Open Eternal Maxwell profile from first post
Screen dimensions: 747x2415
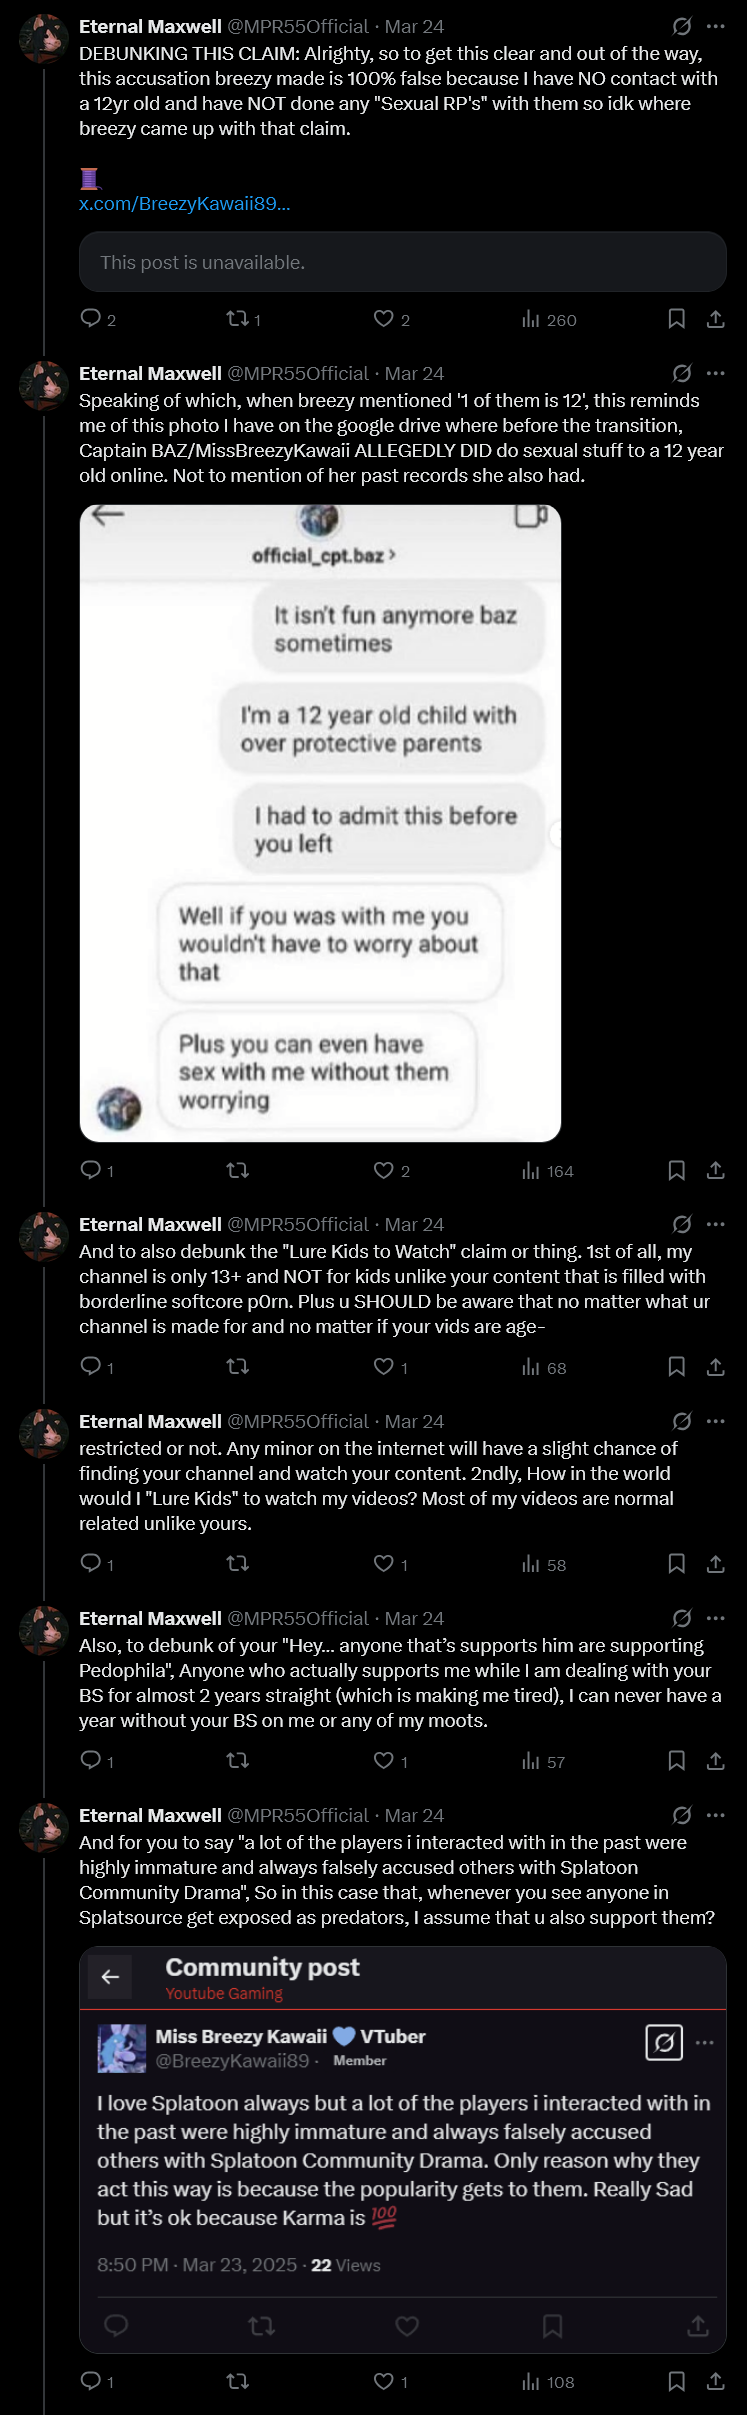150,26
